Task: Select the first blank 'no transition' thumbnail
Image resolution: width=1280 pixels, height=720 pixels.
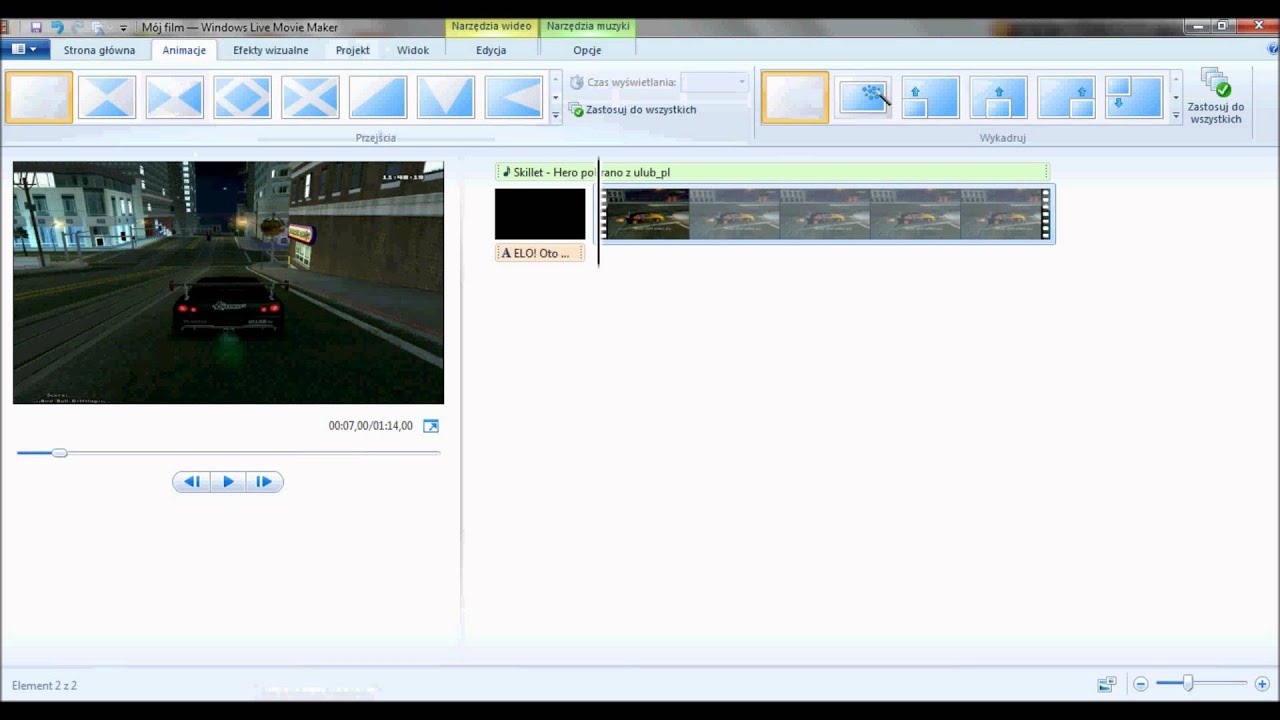Action: tap(39, 97)
